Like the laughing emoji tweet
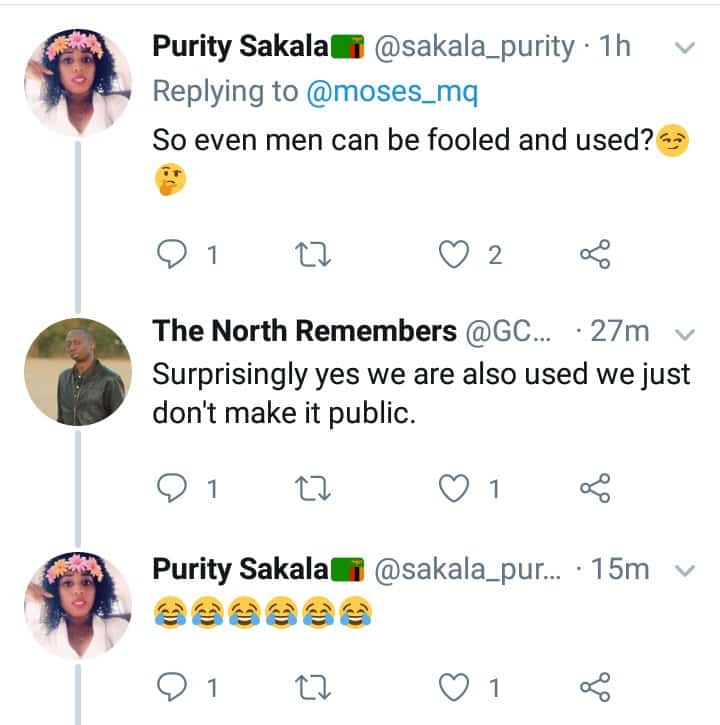 (456, 686)
